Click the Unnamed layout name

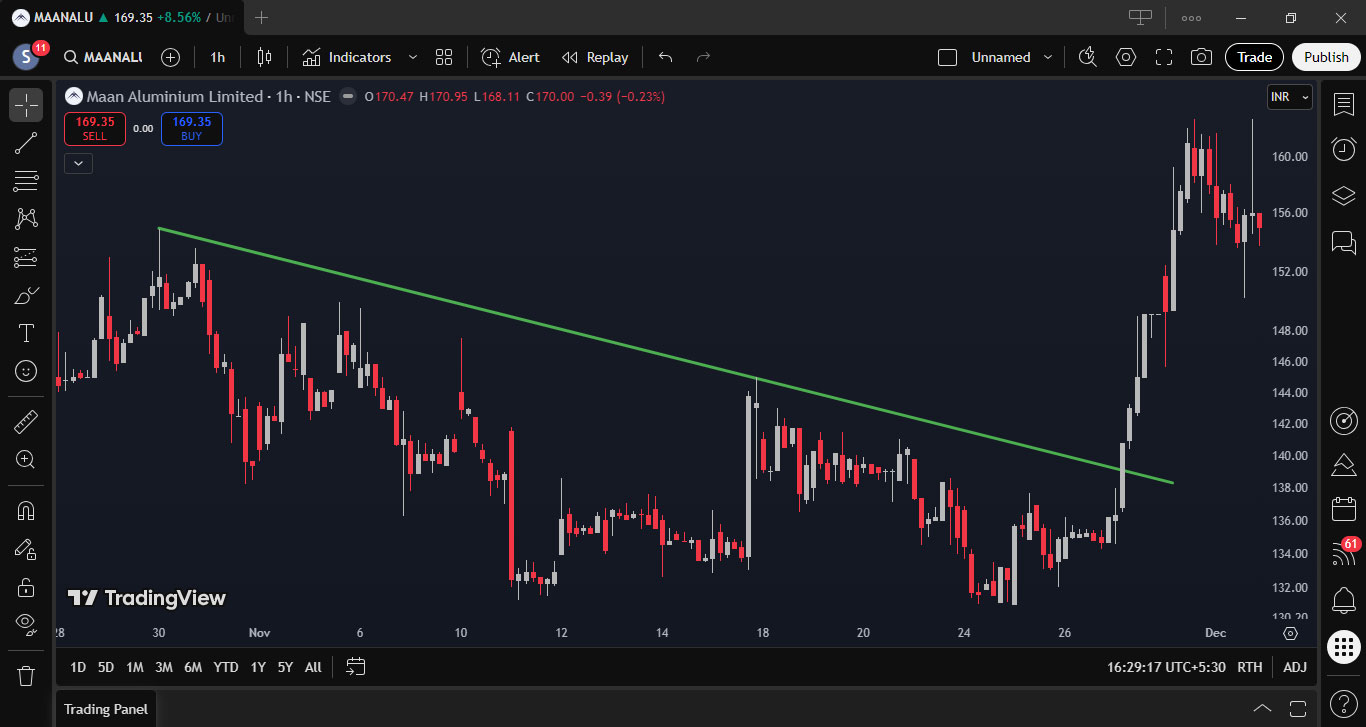point(1000,57)
